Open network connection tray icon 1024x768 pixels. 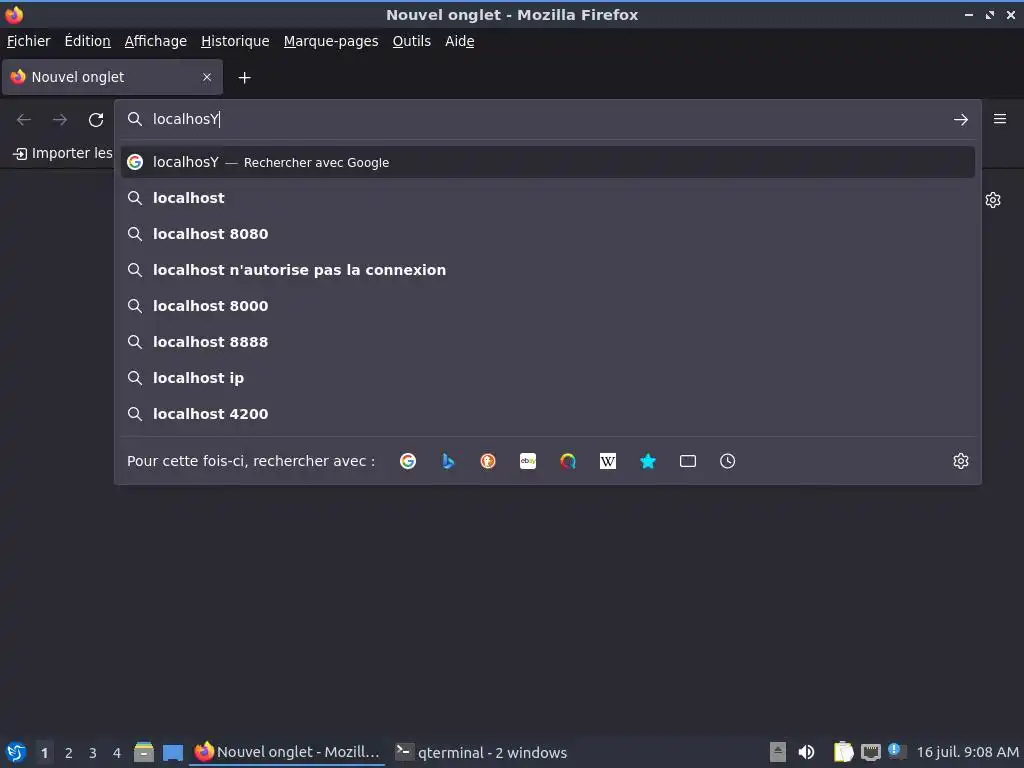[x=871, y=752]
